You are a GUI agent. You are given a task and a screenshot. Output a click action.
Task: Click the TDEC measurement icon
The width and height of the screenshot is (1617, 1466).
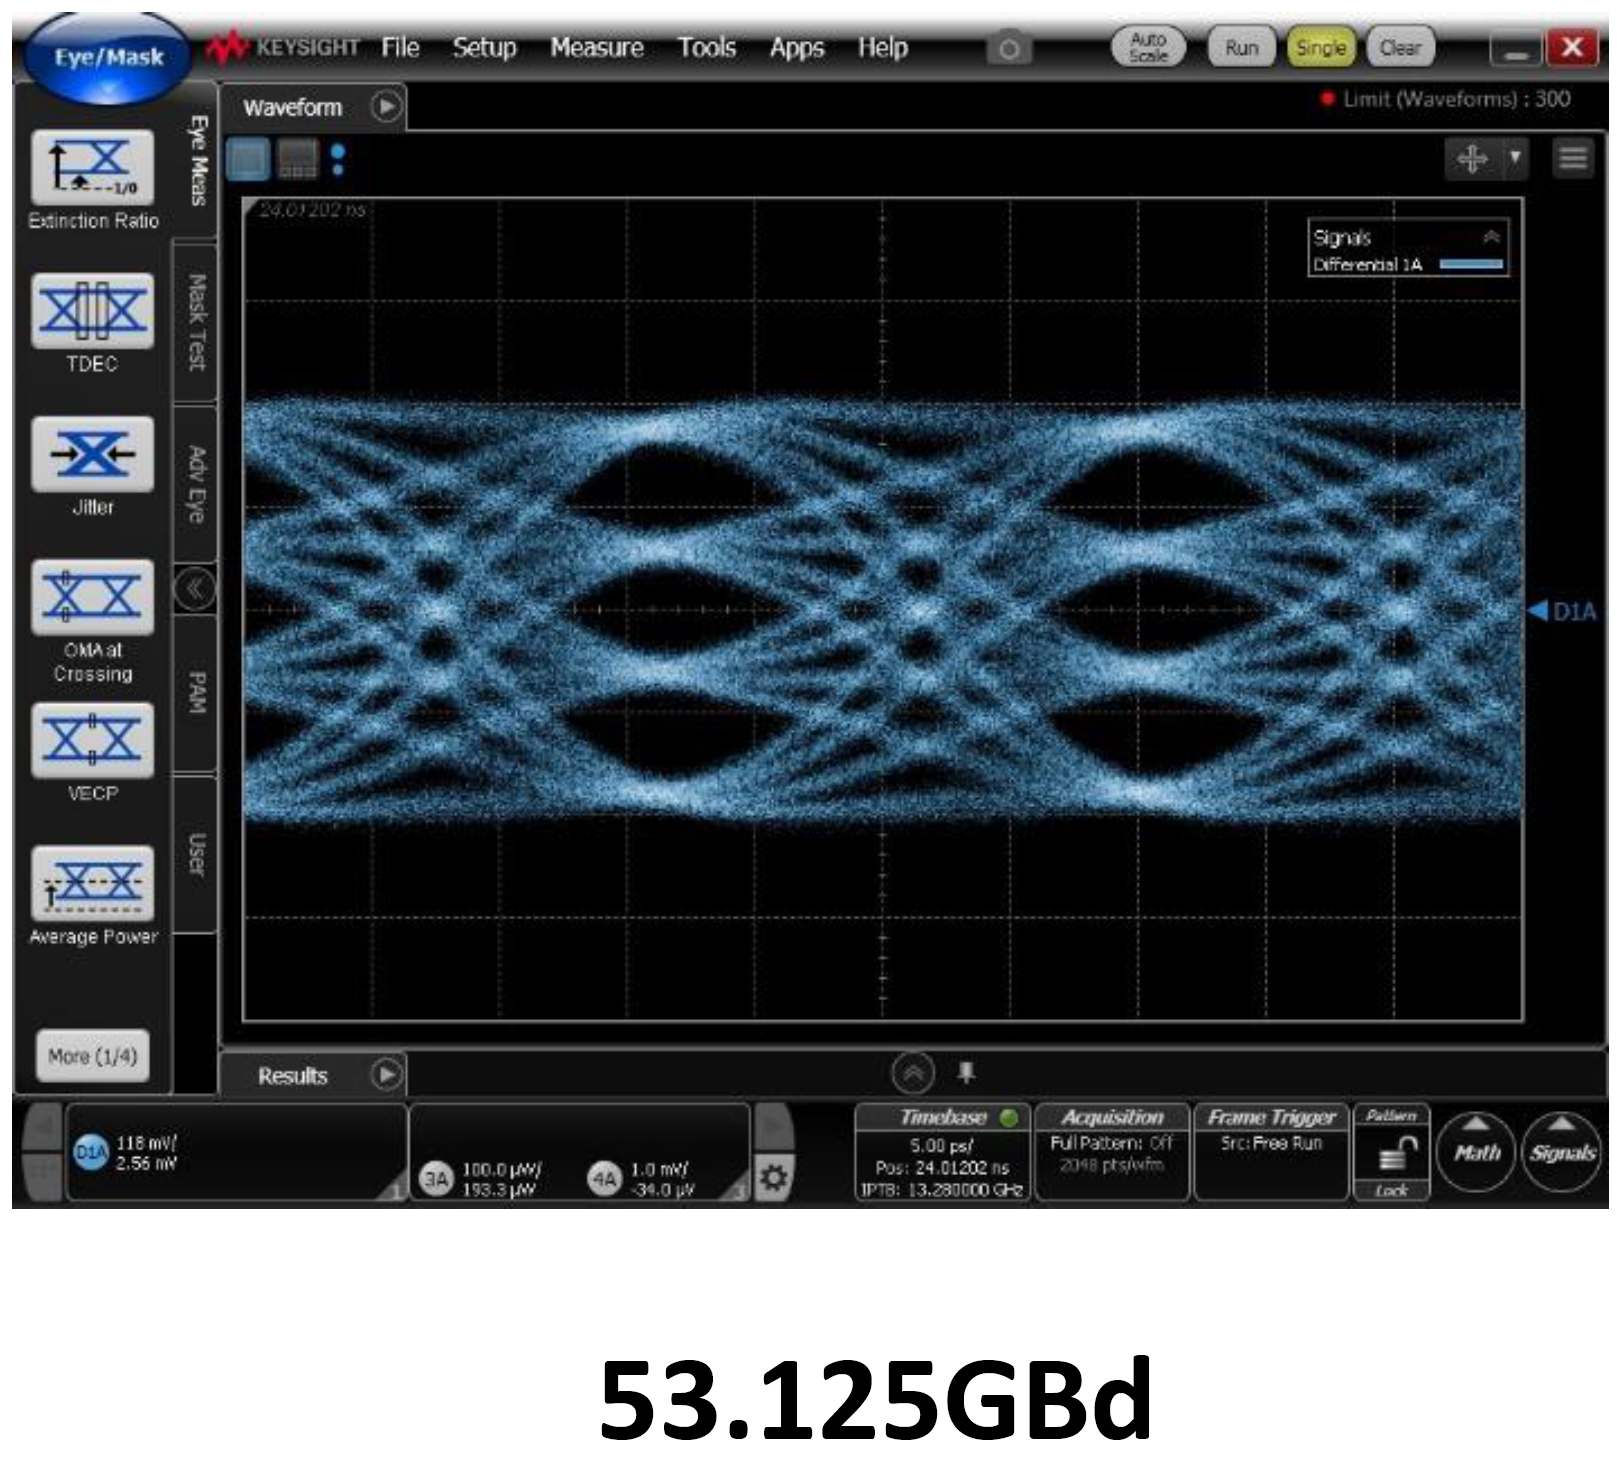point(93,311)
